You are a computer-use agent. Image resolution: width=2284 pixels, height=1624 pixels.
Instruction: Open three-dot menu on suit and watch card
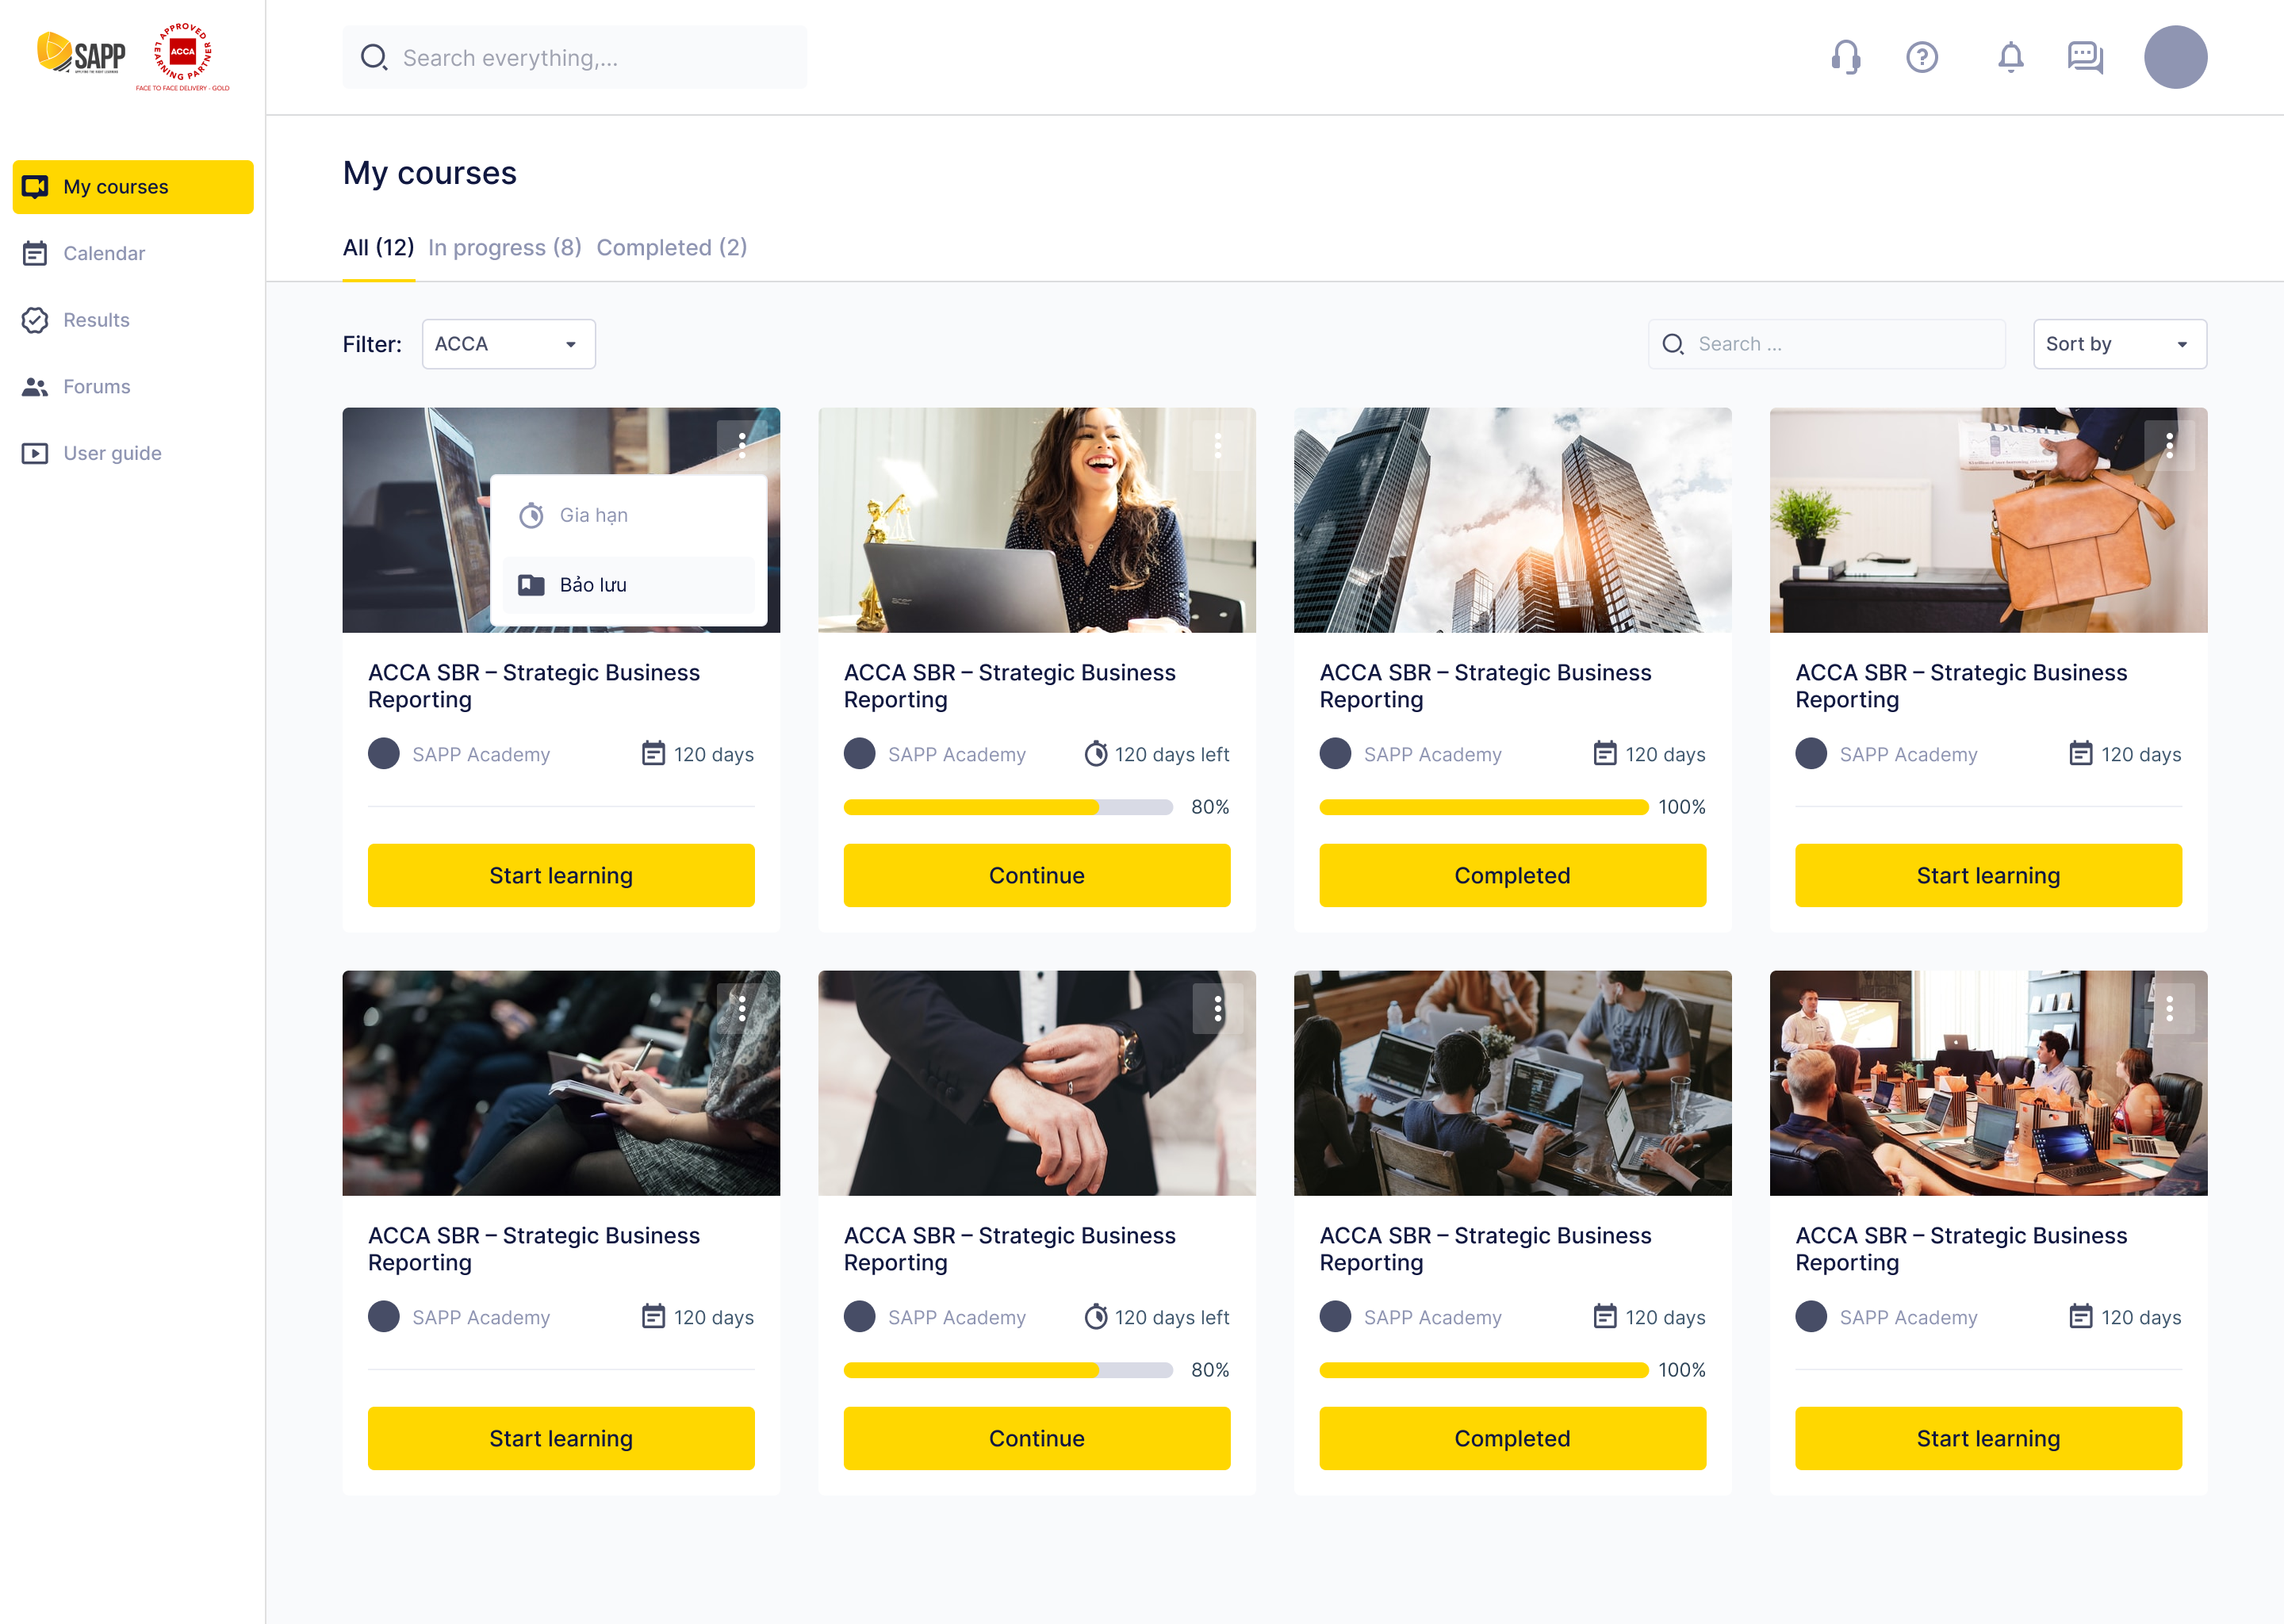1217,1009
